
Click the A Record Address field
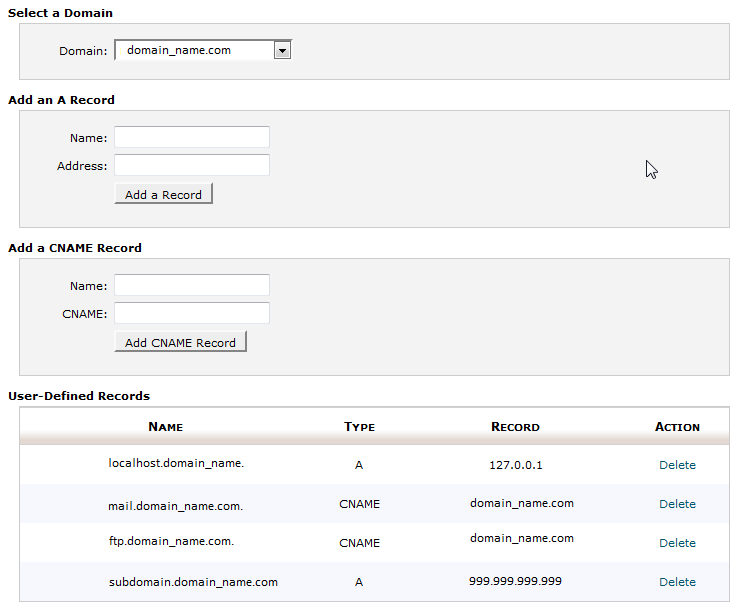[x=192, y=165]
